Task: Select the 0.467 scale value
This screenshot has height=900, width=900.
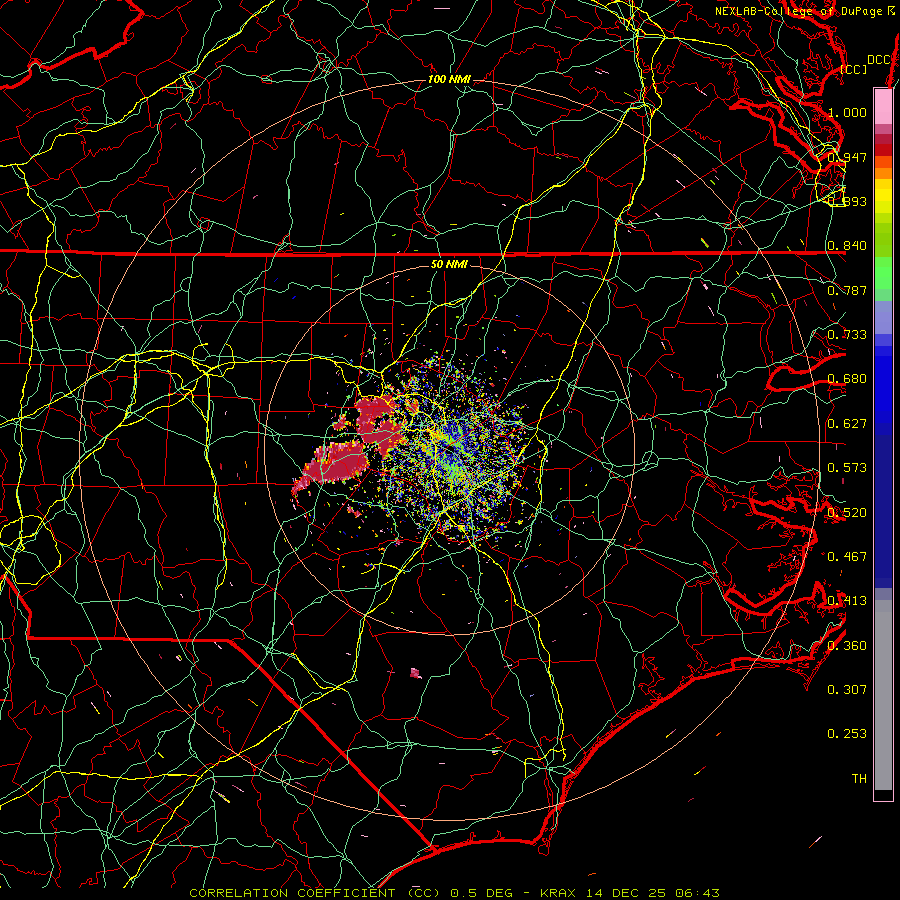Action: click(x=847, y=556)
